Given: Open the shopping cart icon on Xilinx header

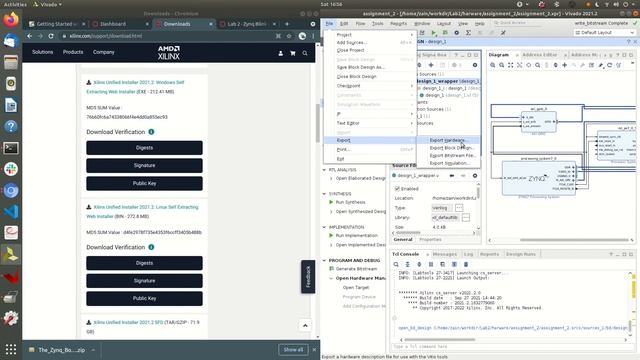Looking at the screenshot, I should [293, 53].
